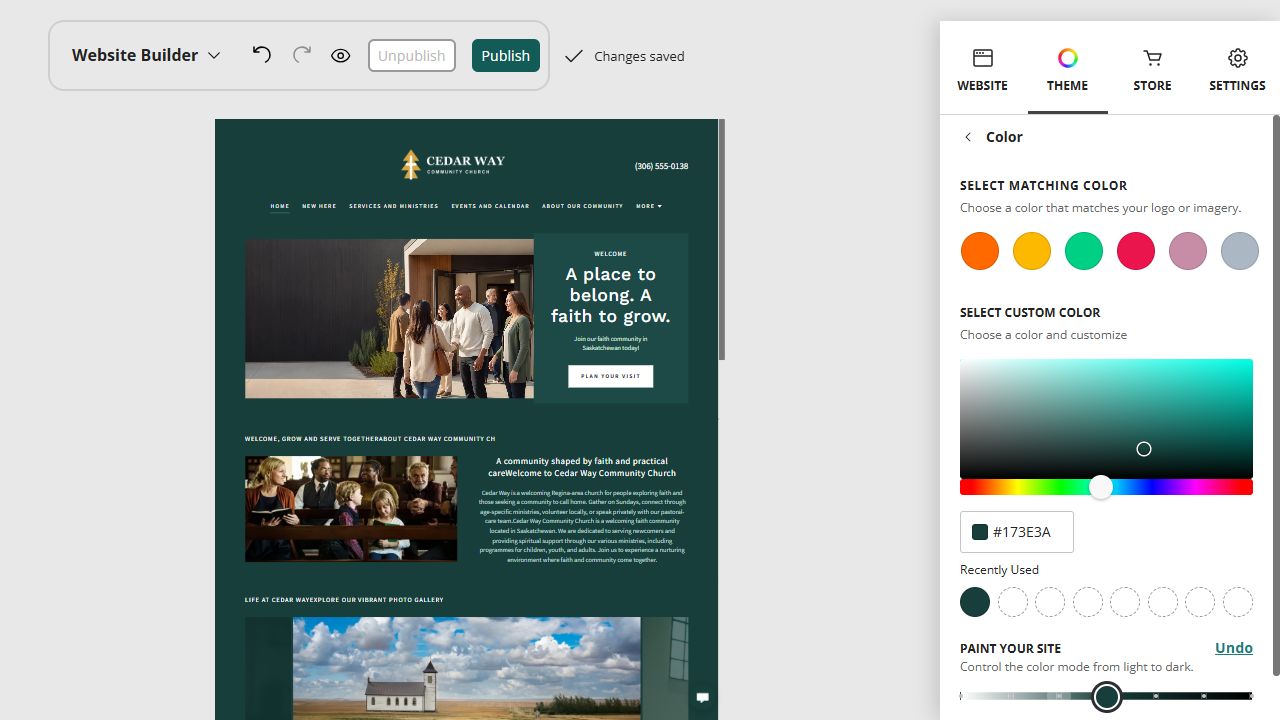Click the Plan Your Visit button
1280x720 pixels.
pos(611,376)
